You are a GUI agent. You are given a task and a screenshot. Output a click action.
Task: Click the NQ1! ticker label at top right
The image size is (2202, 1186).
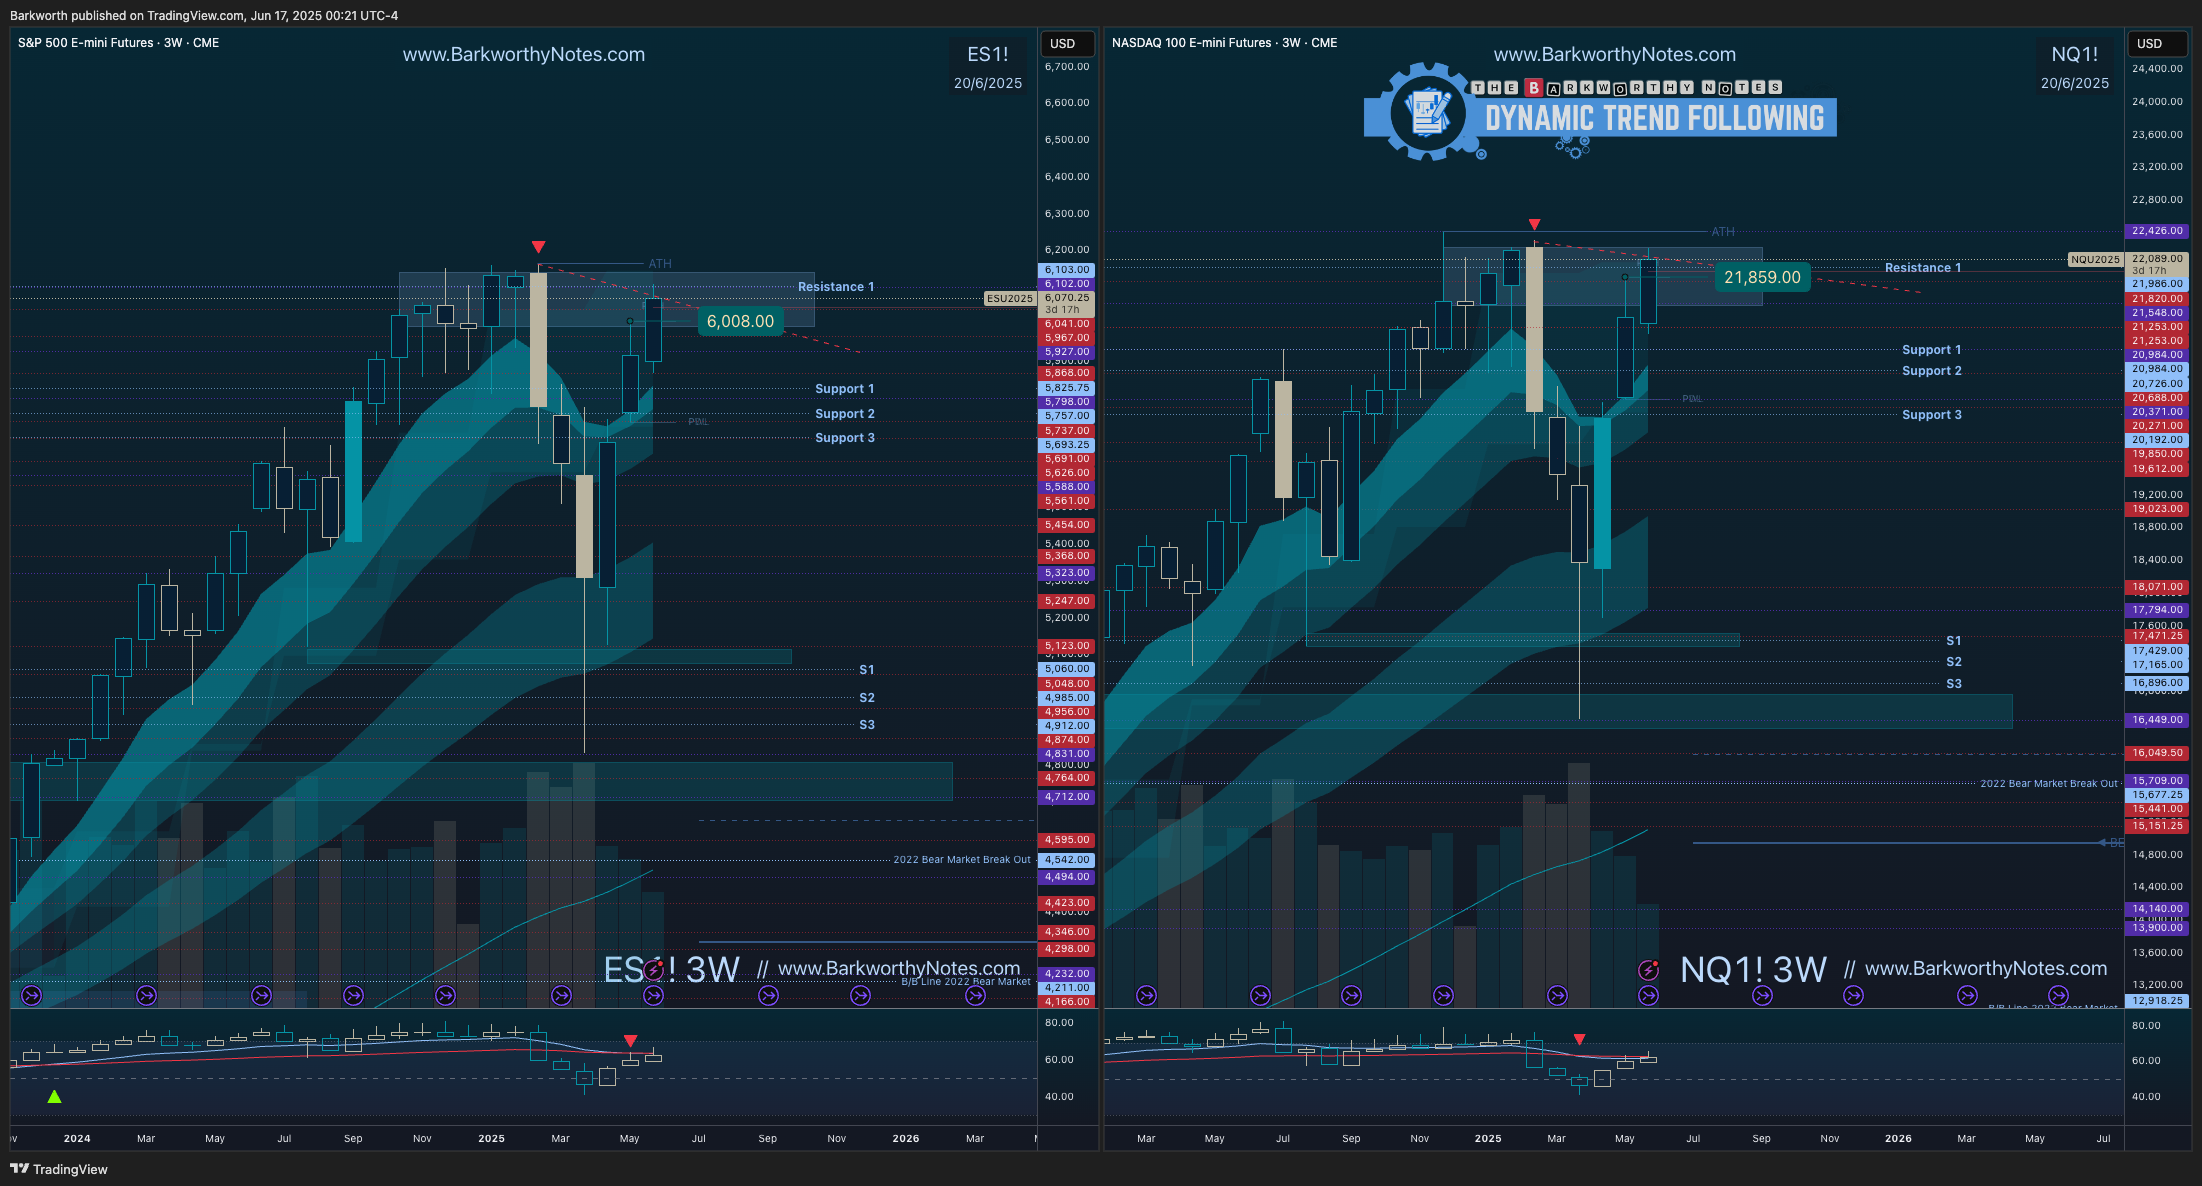pos(2075,55)
